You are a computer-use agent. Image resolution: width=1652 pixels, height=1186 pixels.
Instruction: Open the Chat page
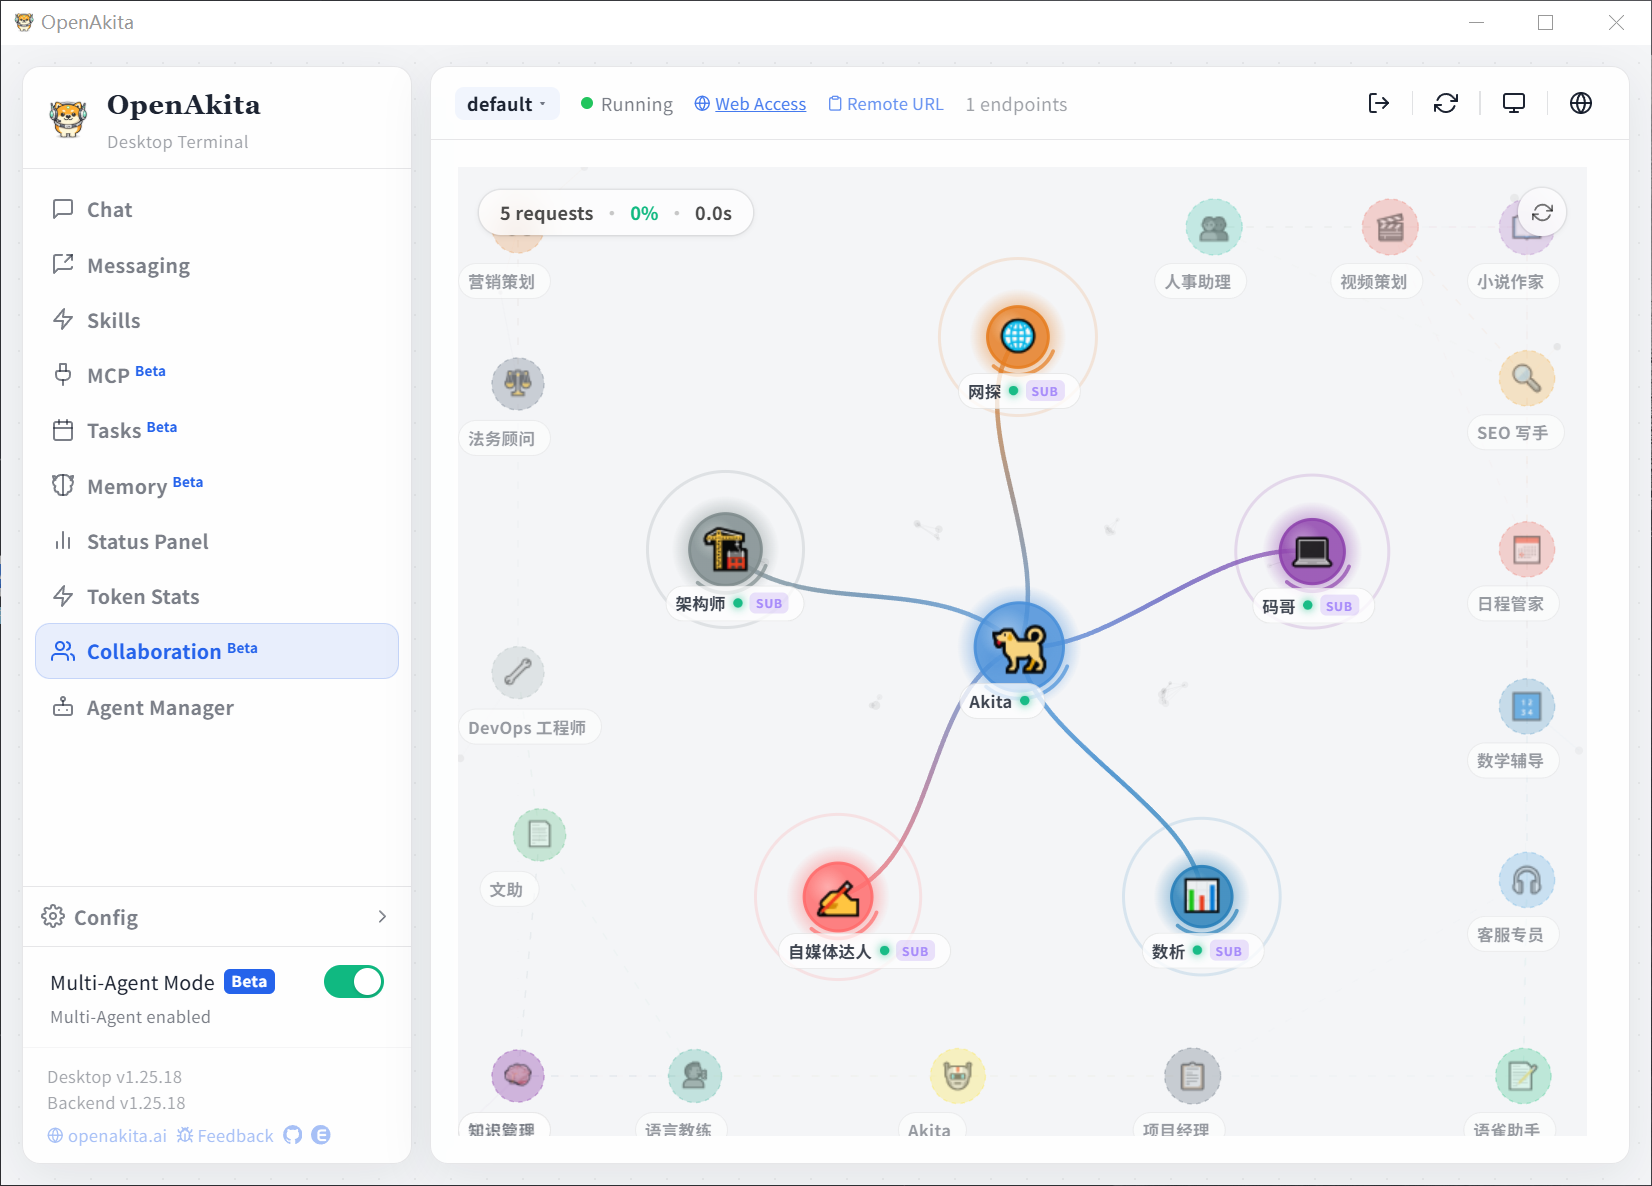pyautogui.click(x=217, y=210)
